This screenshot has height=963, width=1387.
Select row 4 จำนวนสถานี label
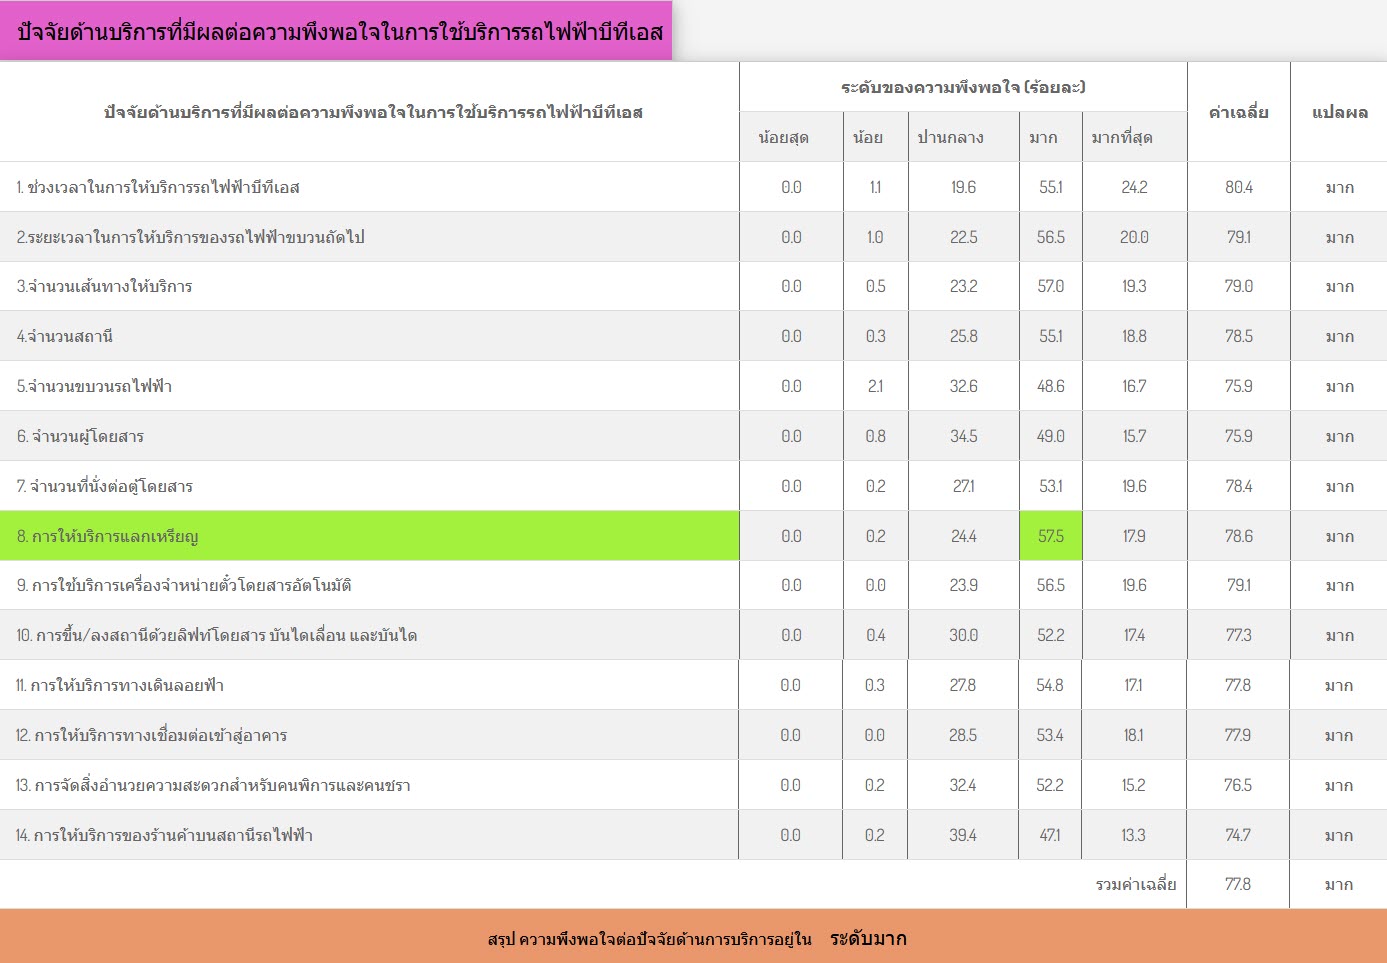point(65,336)
